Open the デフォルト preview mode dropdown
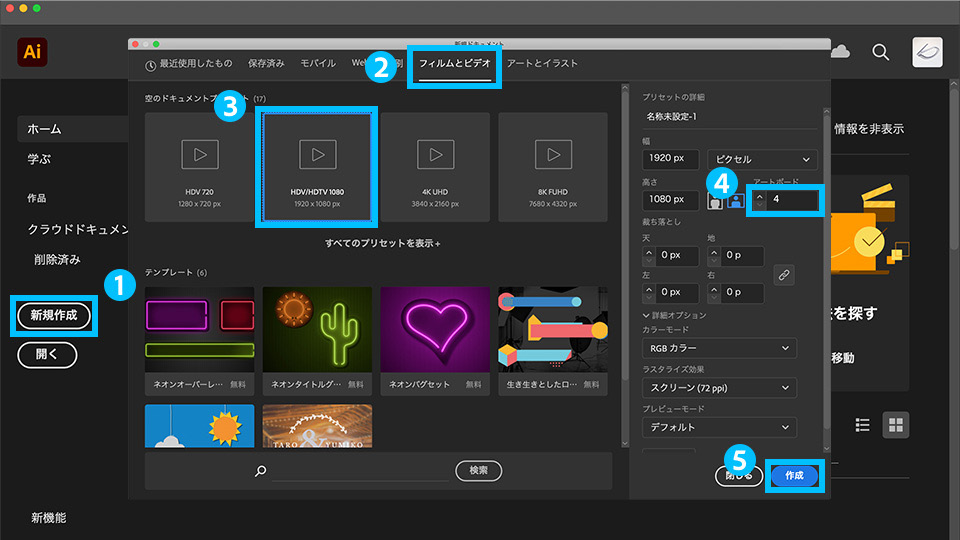This screenshot has height=540, width=960. pos(719,427)
